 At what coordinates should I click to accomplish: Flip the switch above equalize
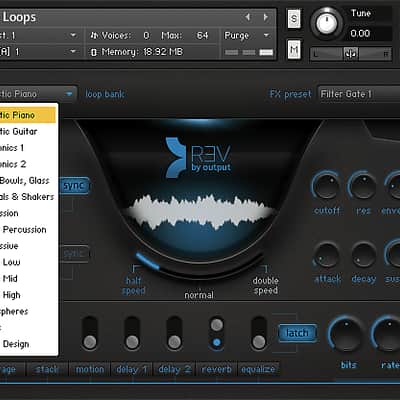pos(259,333)
